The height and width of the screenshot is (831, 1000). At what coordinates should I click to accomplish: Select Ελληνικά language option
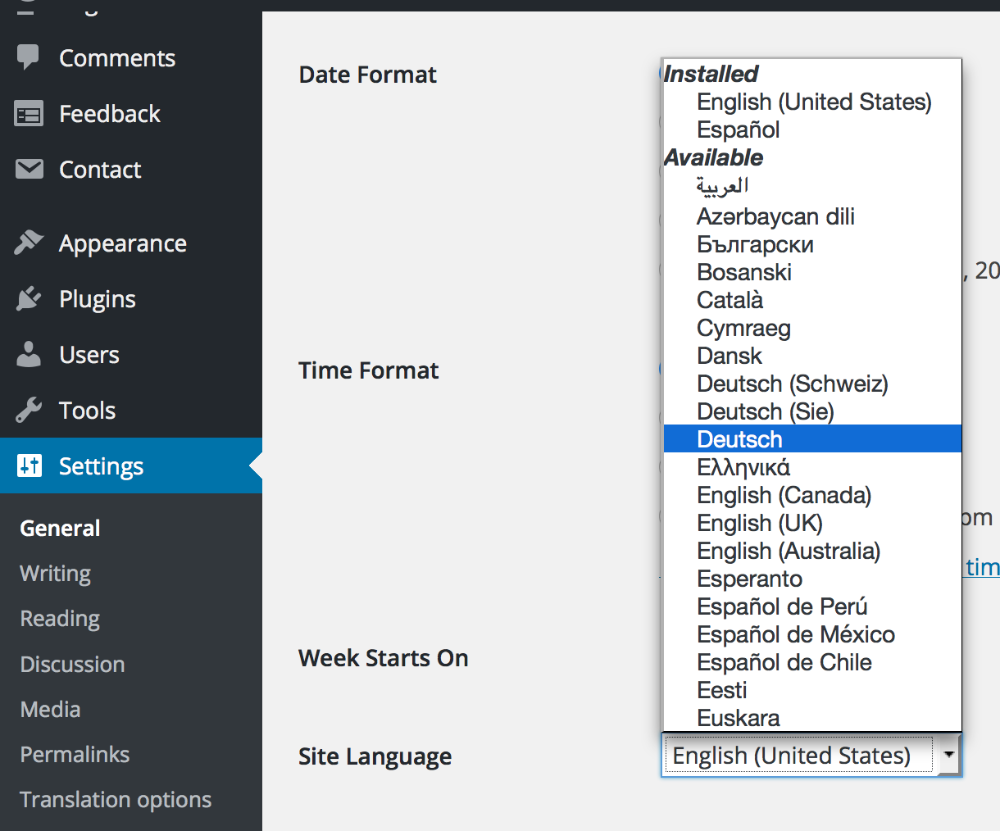[812, 467]
